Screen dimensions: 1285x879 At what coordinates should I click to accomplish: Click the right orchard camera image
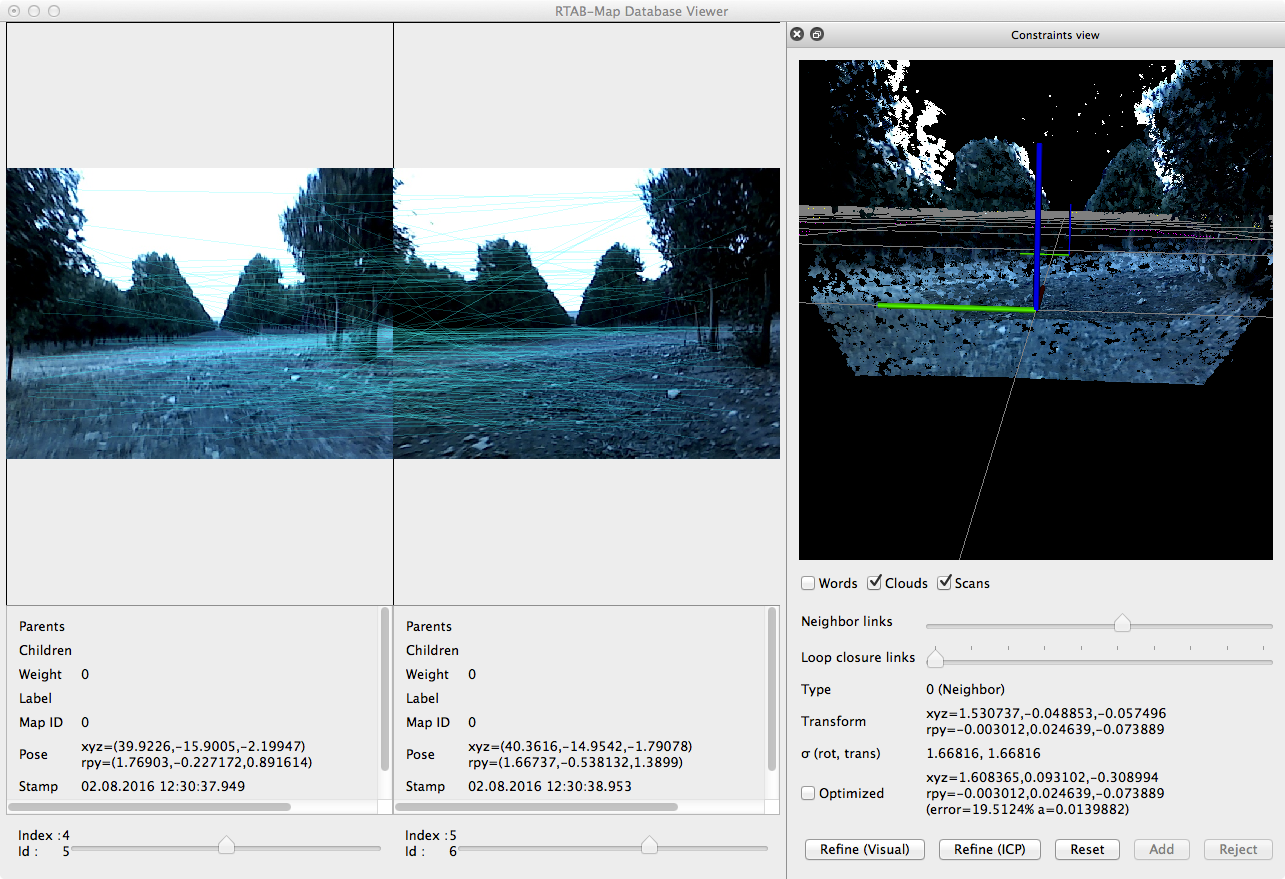coord(586,313)
